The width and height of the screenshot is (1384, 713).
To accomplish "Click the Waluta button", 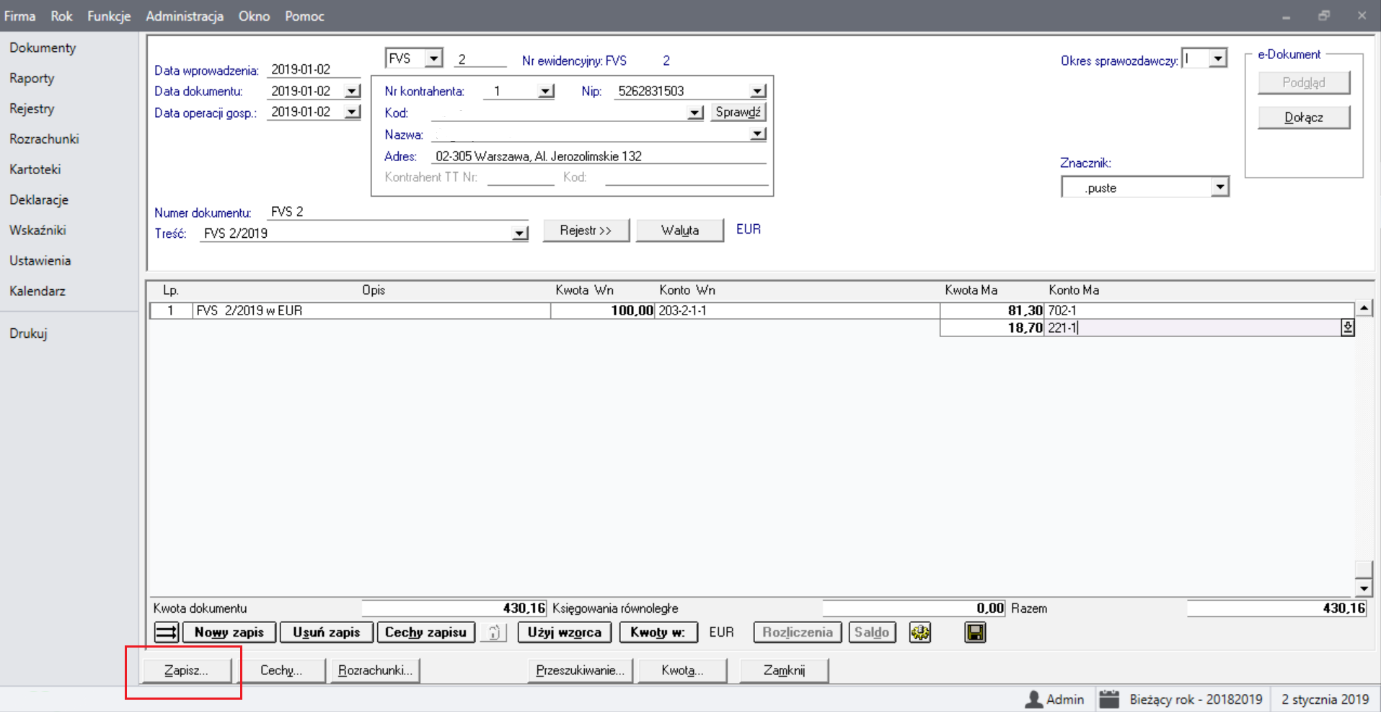I will tap(680, 230).
